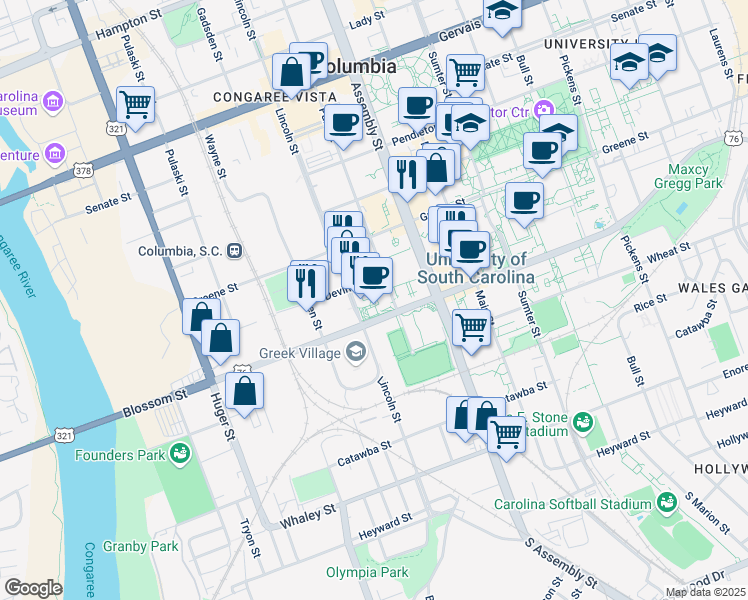Open the fork and knife marker on Assembly St
This screenshot has width=748, height=600.
[x=407, y=174]
